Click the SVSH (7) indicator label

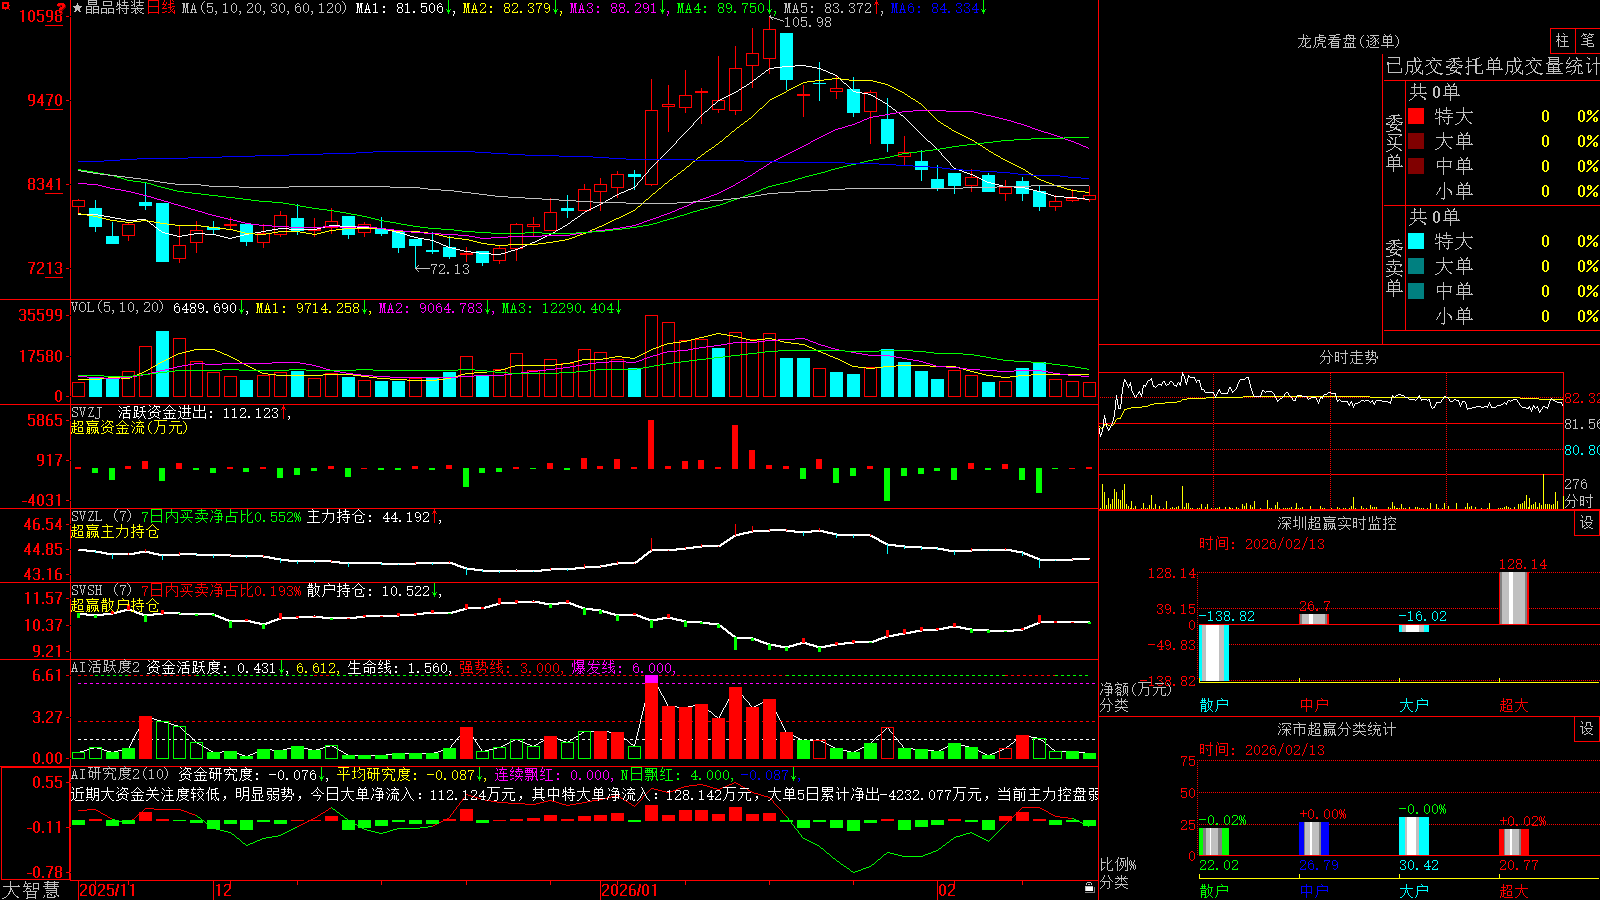click(x=101, y=591)
